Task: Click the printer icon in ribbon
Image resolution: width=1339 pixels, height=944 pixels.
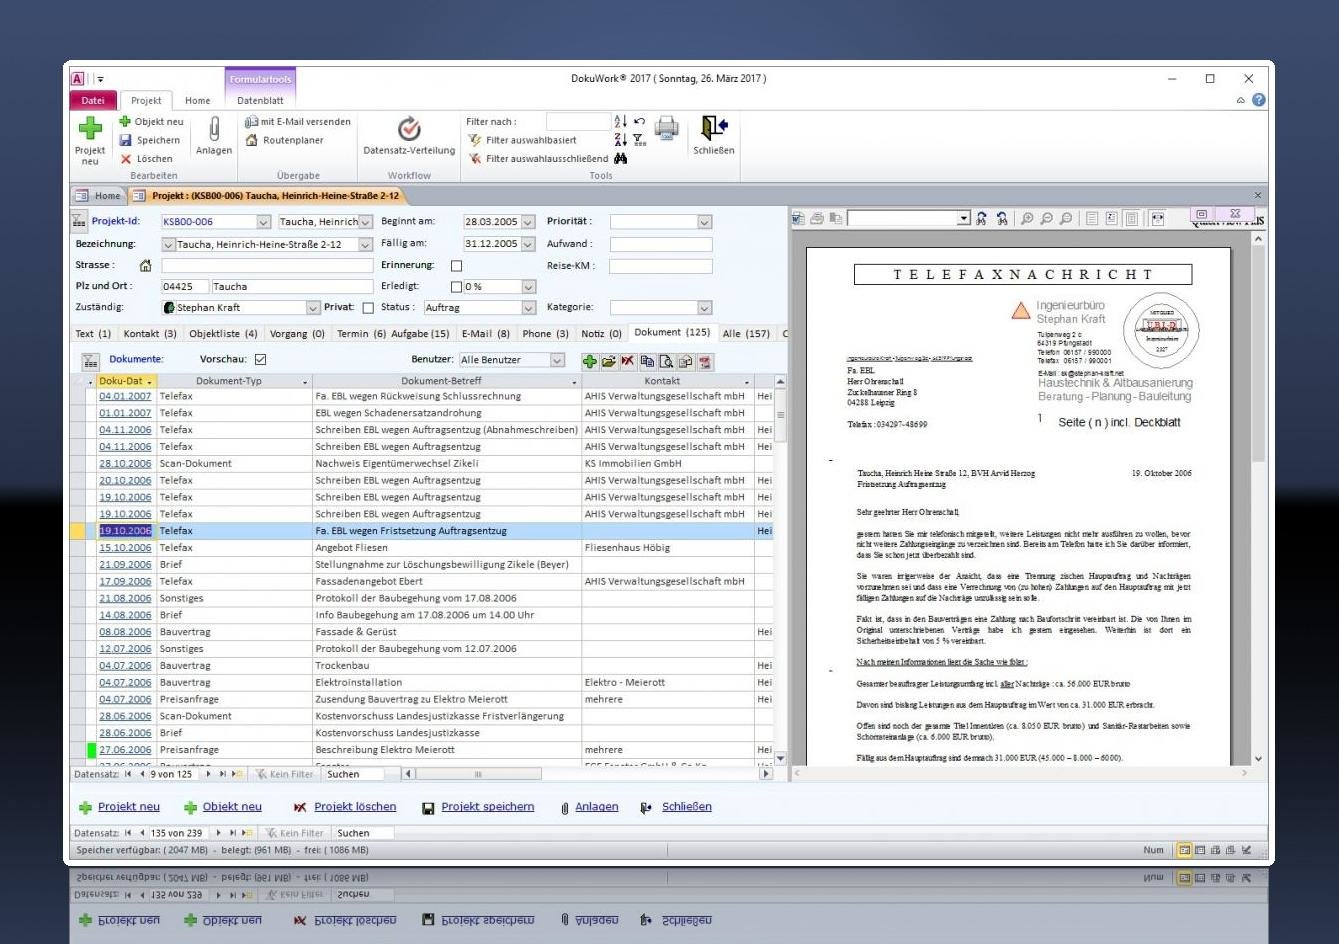Action: tap(667, 128)
